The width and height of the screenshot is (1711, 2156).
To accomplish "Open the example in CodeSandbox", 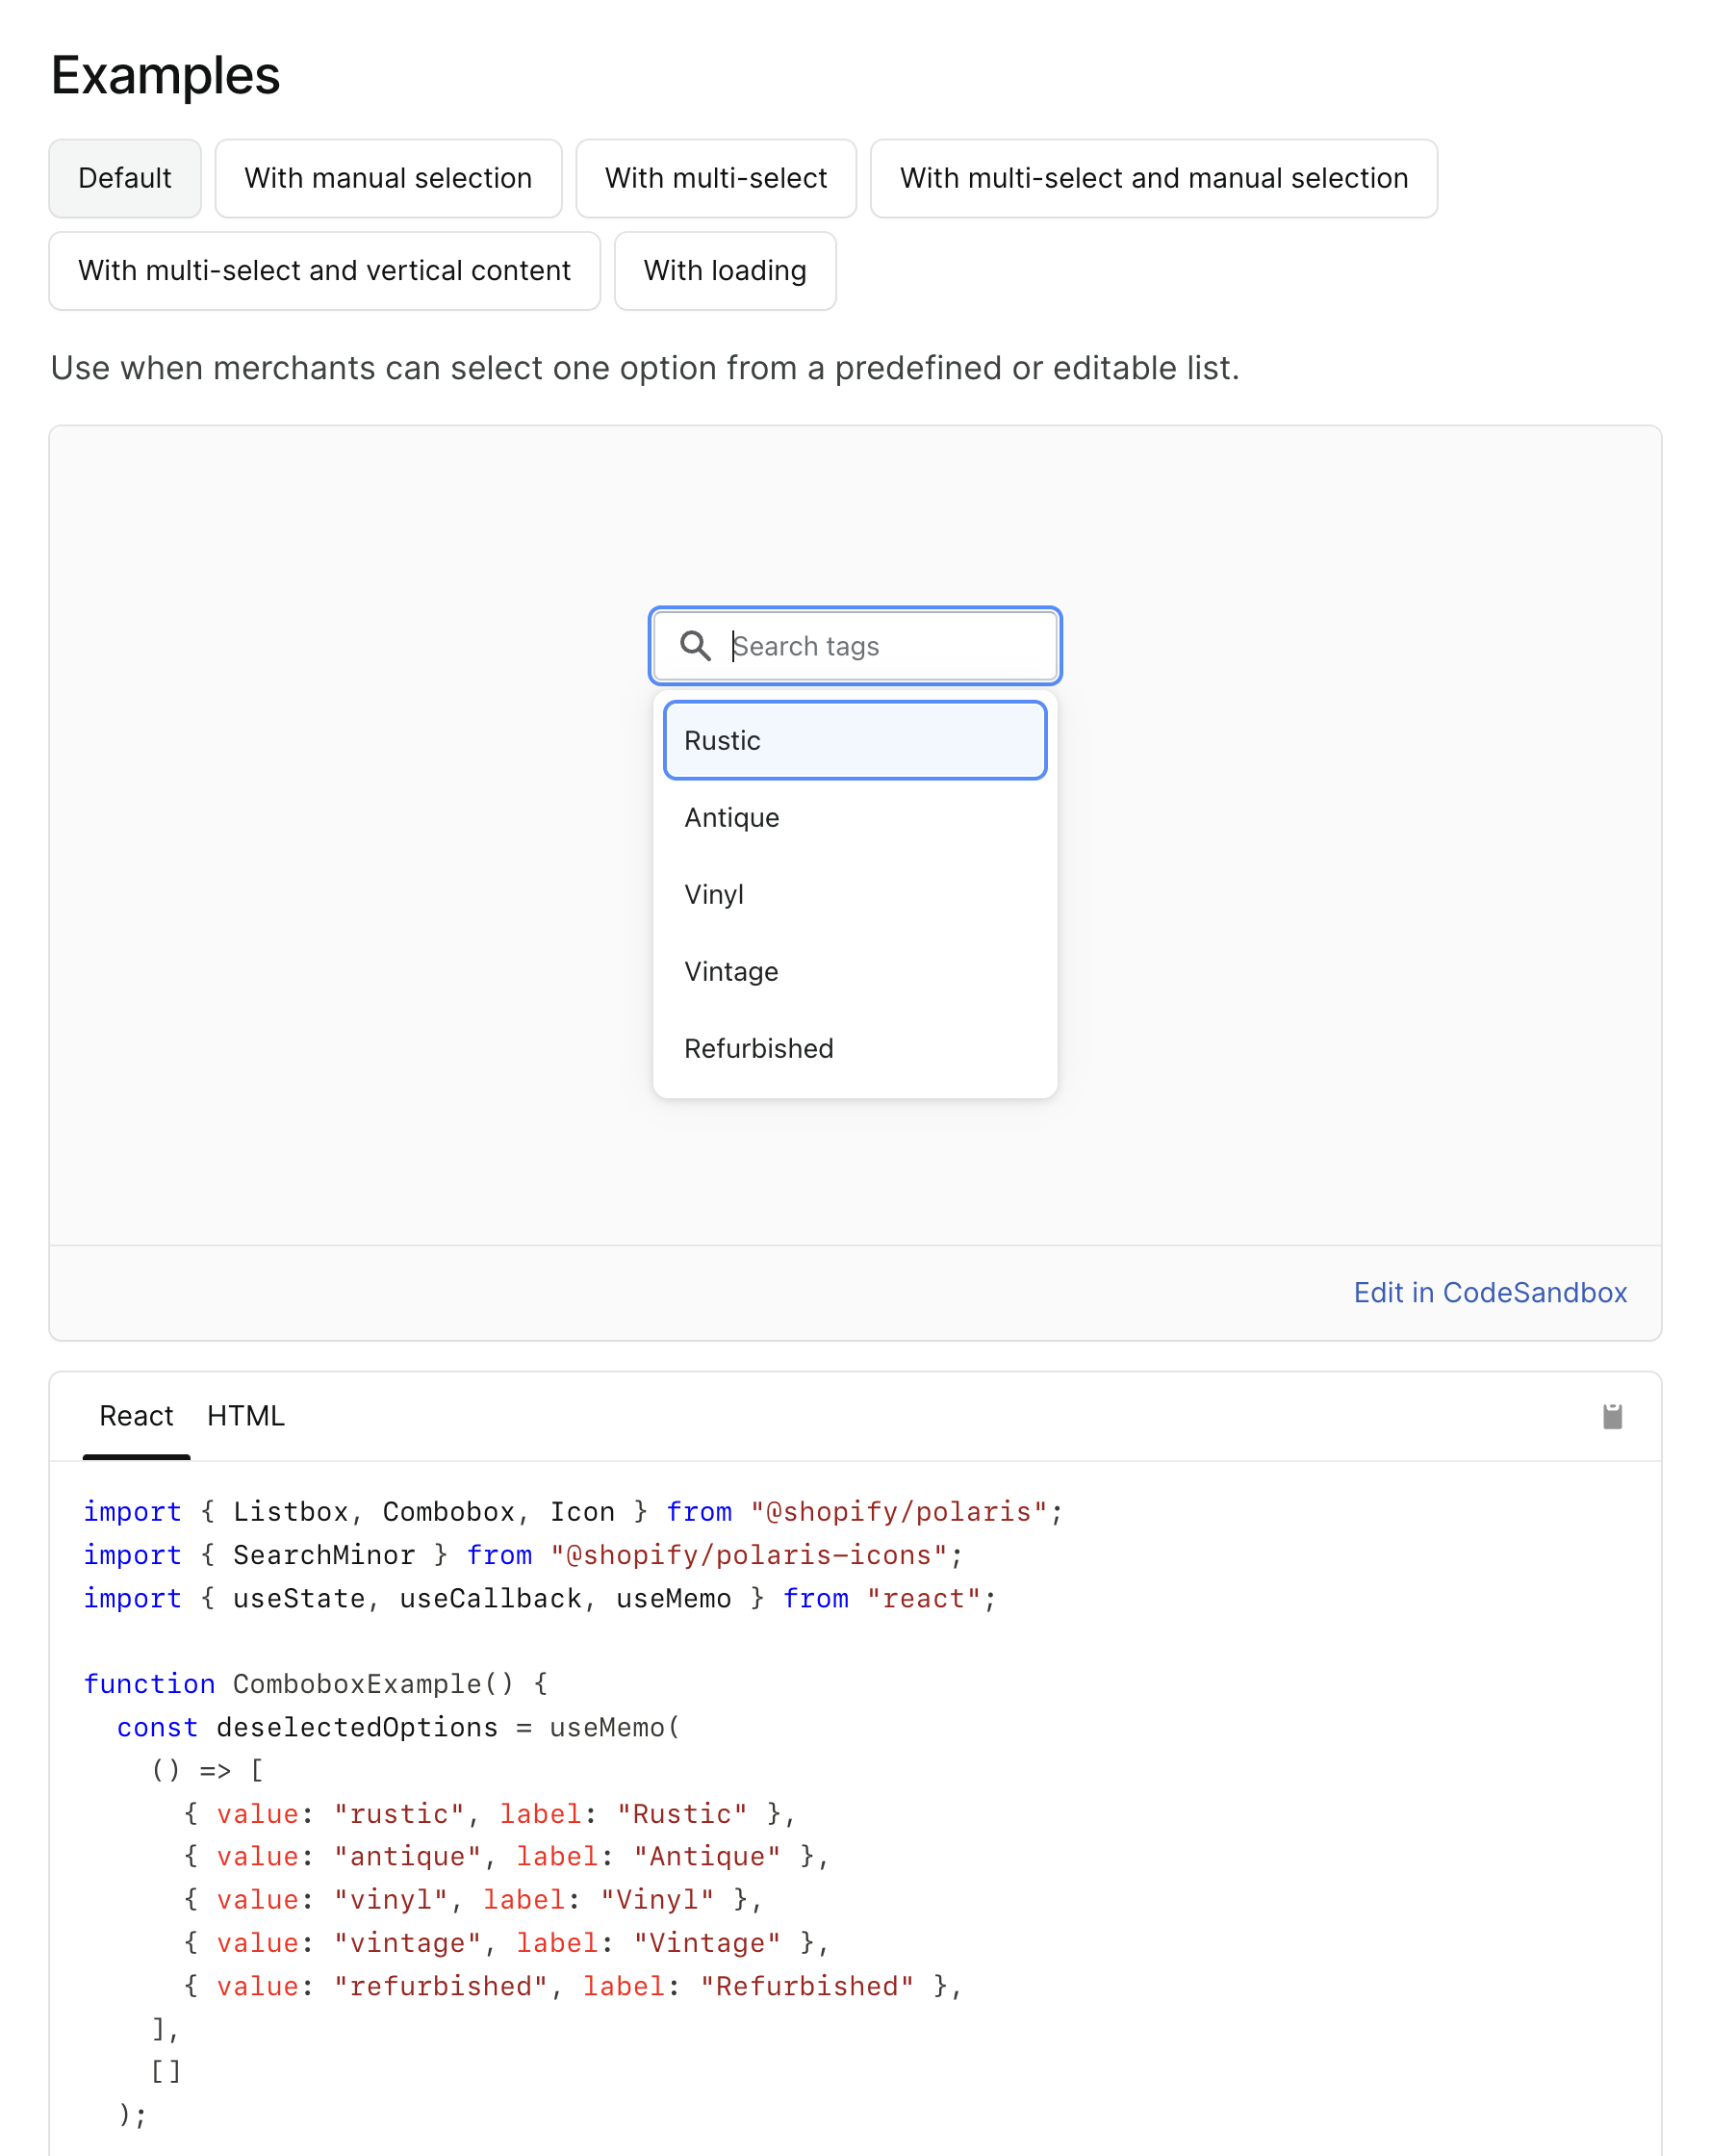I will coord(1490,1293).
